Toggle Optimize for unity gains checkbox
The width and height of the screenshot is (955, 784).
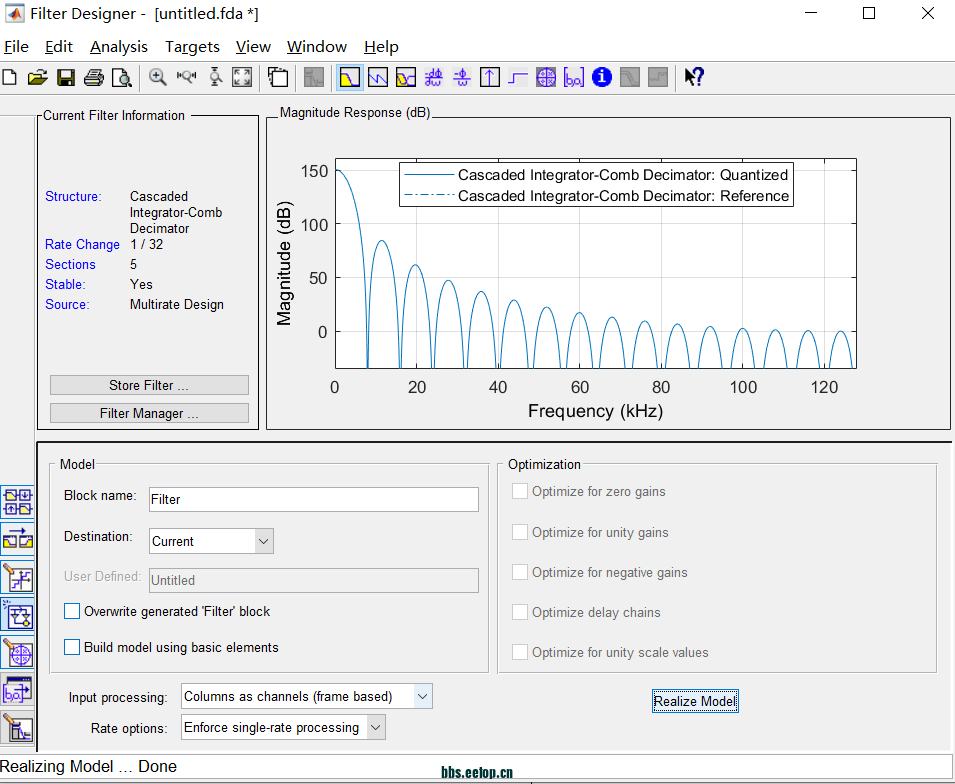click(x=520, y=532)
